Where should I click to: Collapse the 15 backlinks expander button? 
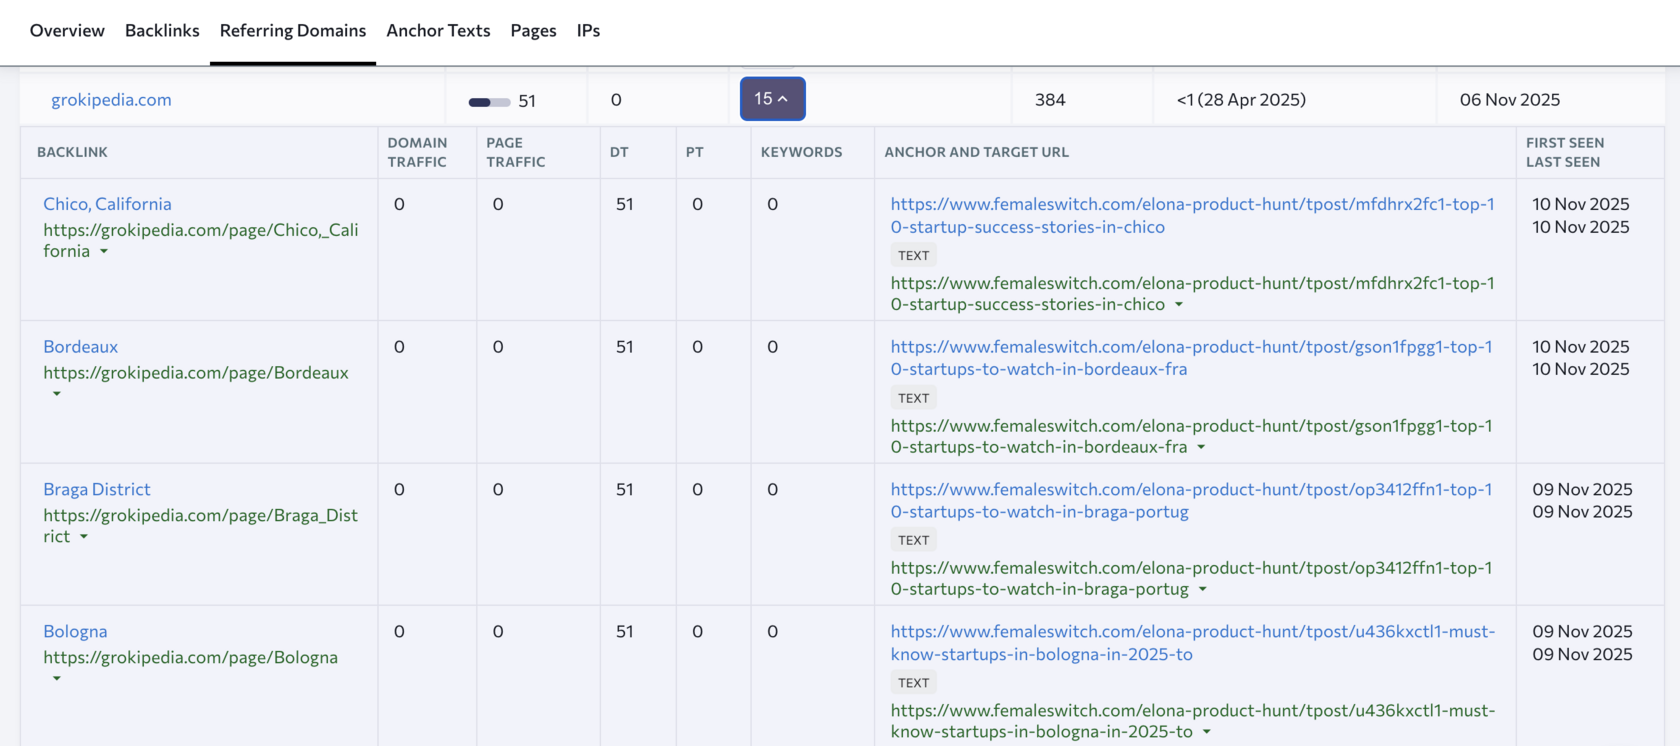point(772,99)
